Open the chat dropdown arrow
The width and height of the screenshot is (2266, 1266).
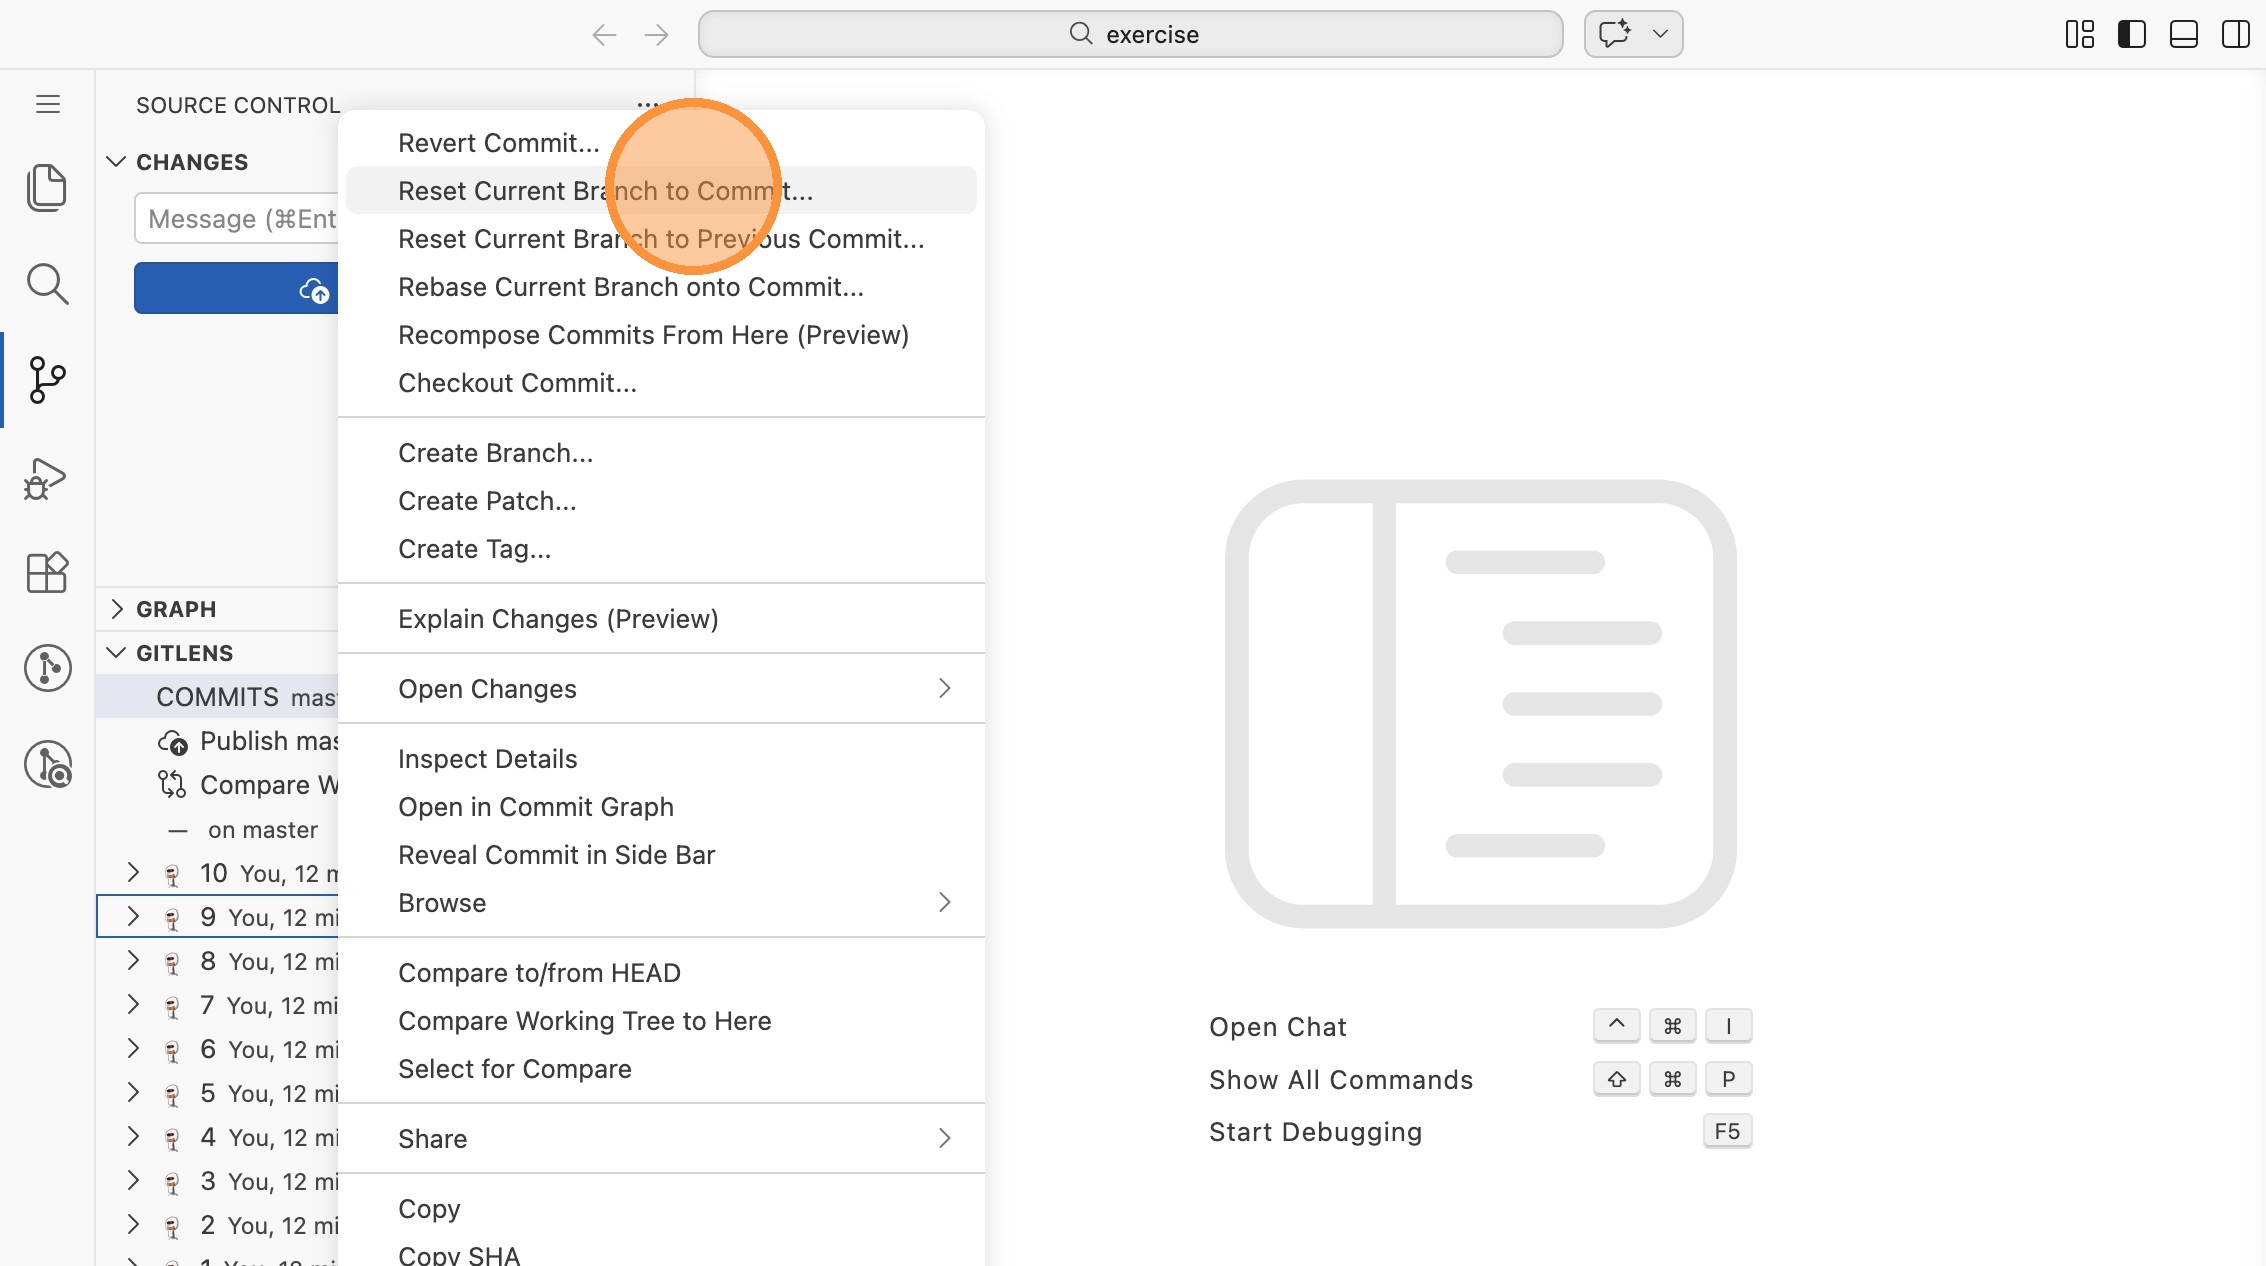1660,34
